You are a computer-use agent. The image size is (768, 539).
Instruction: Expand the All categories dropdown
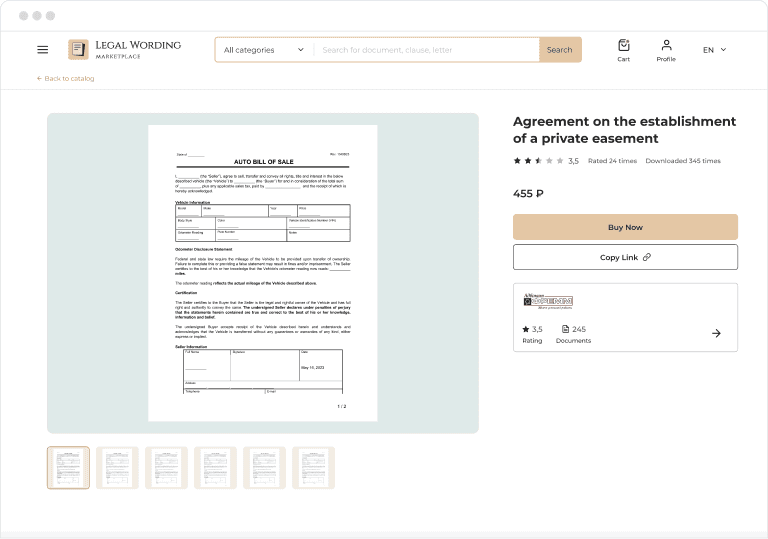tap(264, 50)
